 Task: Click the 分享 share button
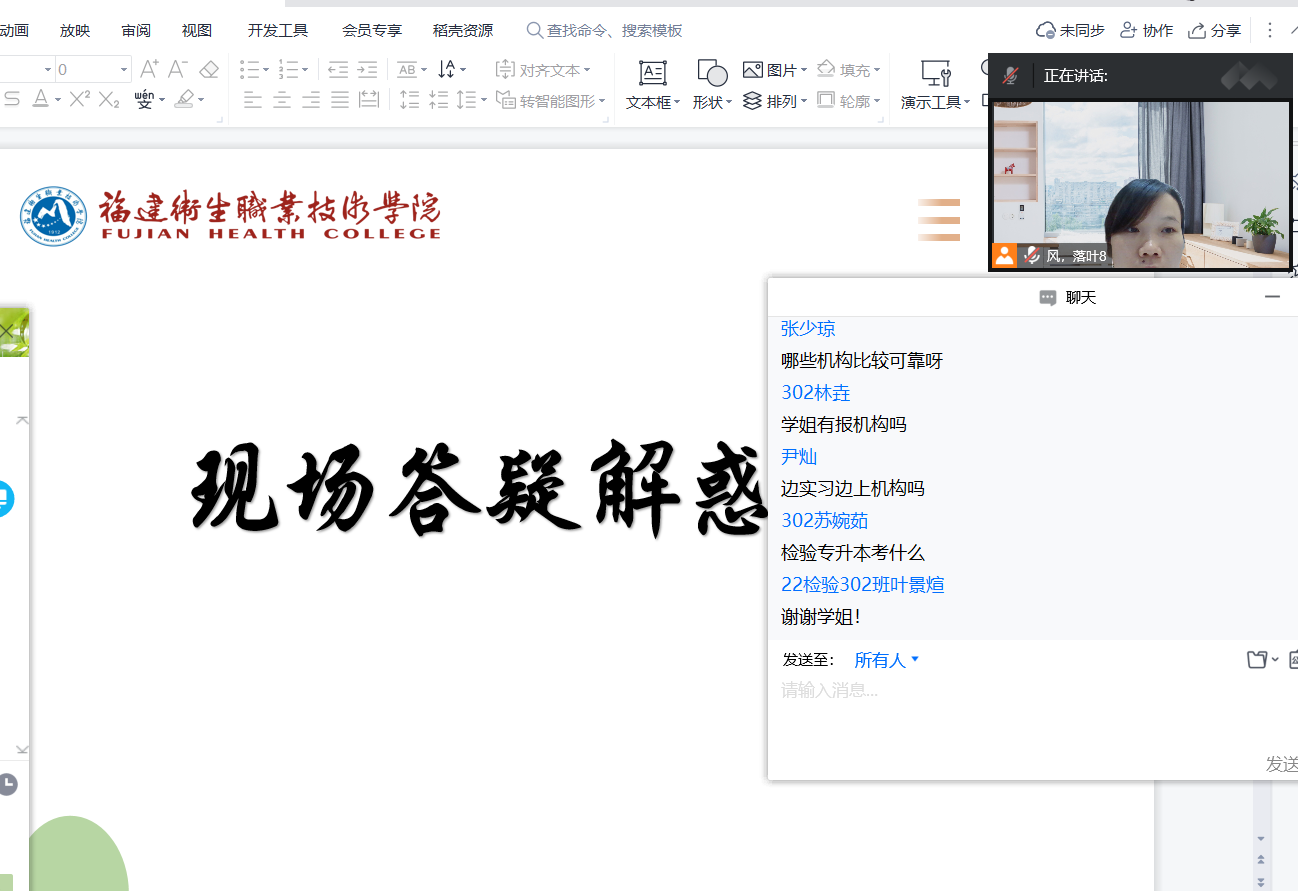point(1214,30)
